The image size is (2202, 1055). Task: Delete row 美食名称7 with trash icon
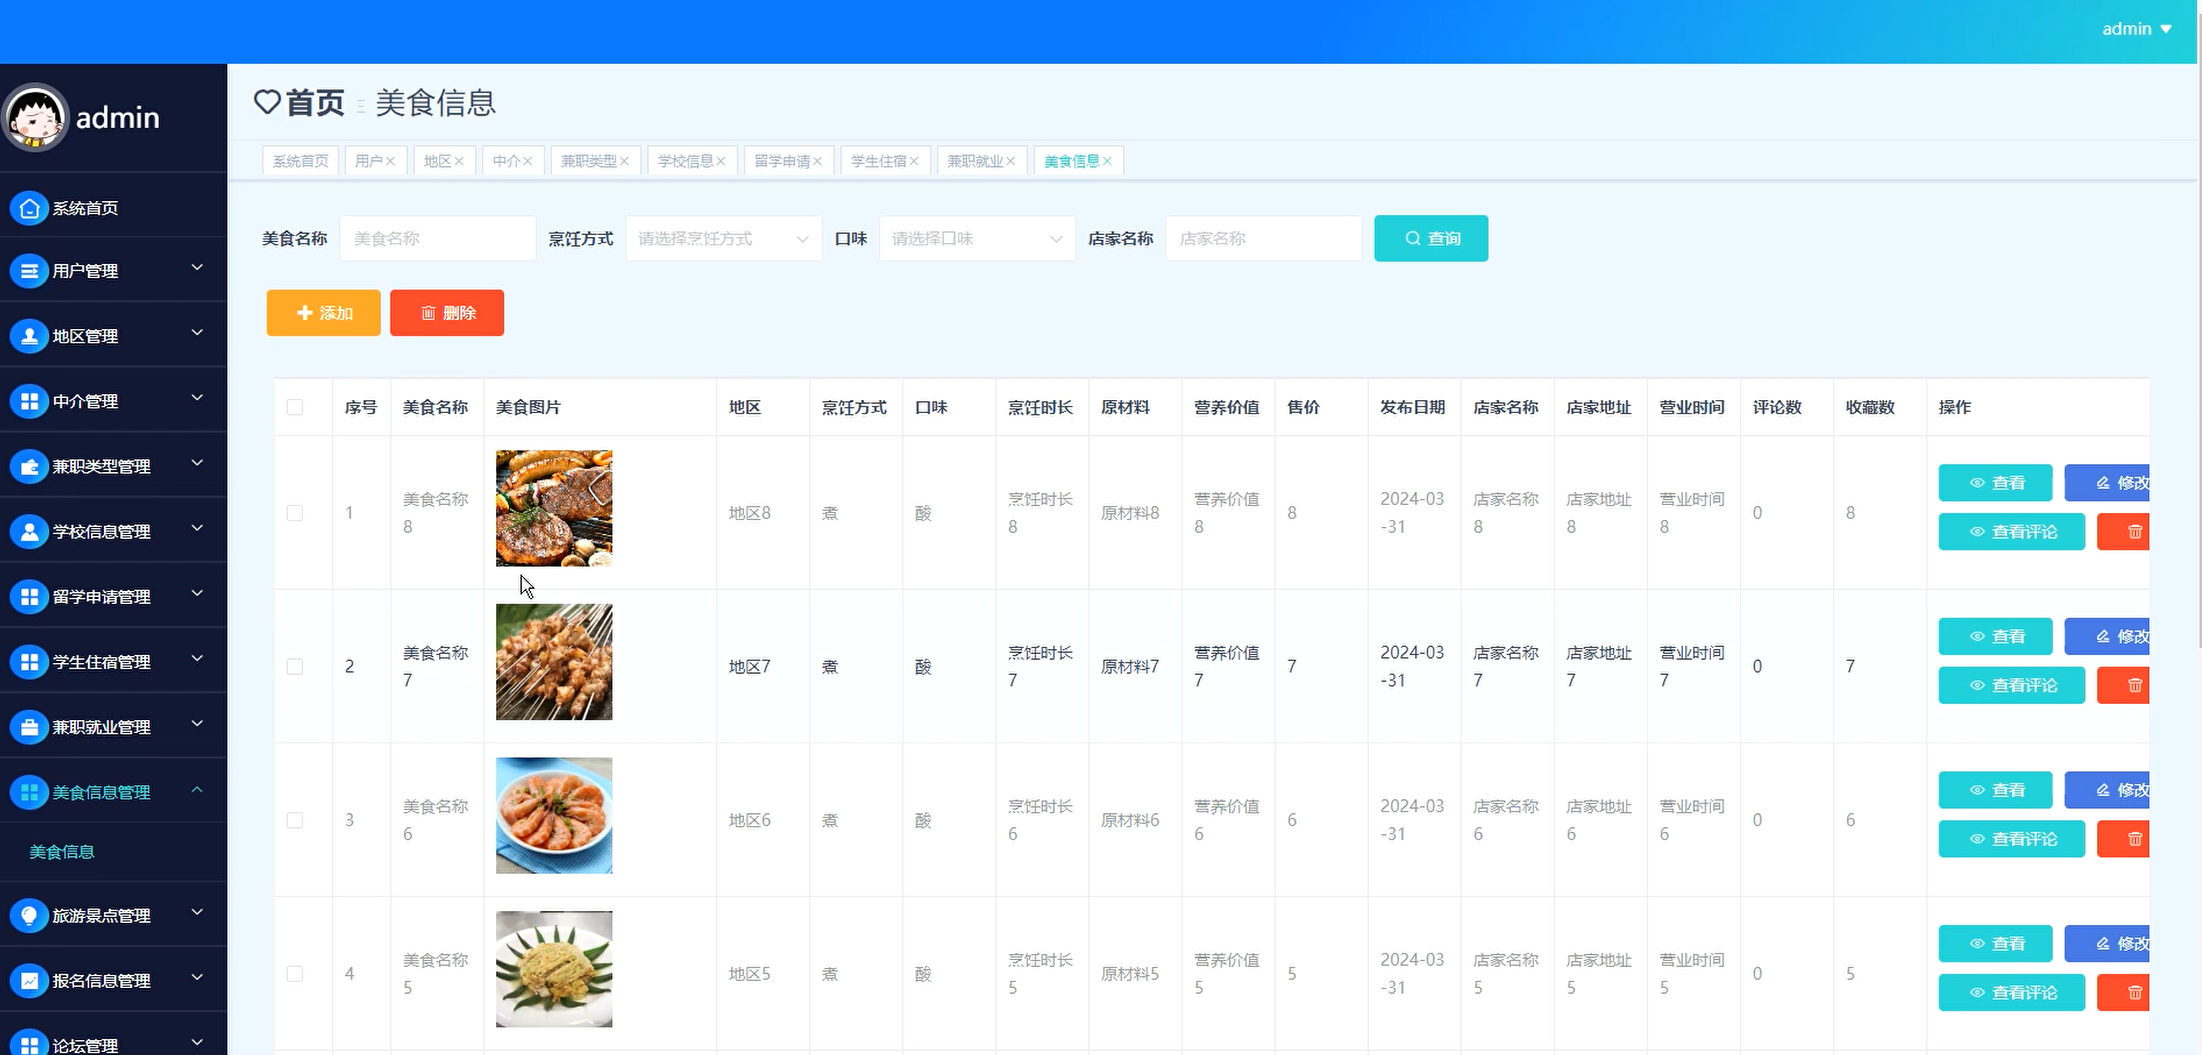(2123, 685)
